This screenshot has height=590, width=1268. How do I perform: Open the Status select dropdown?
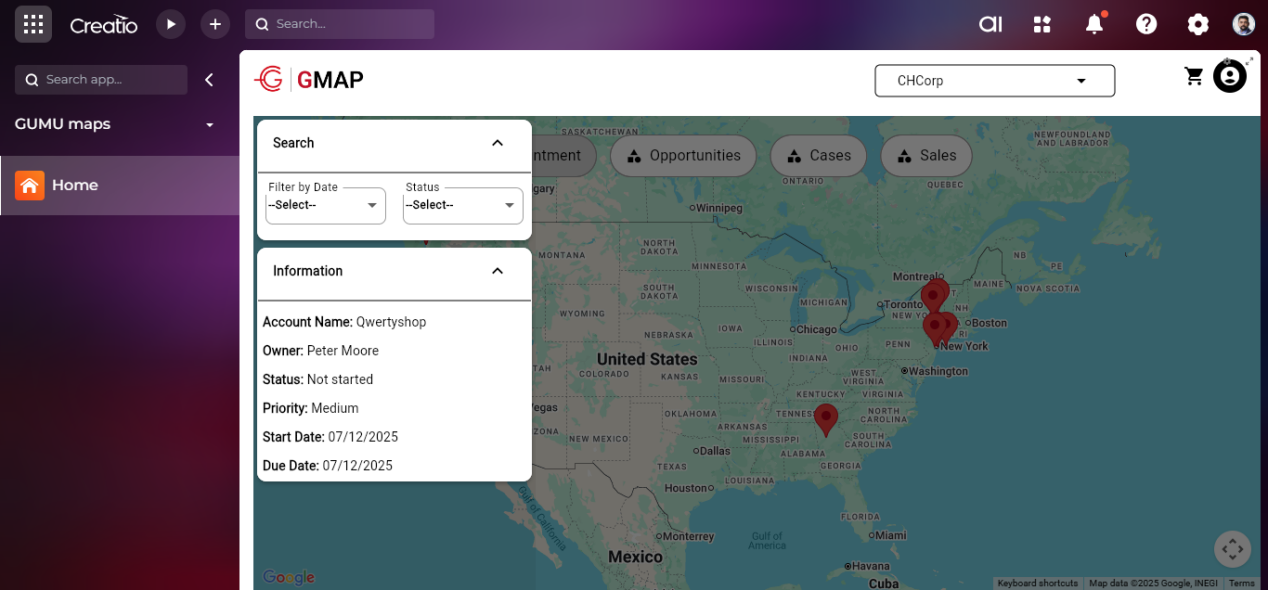462,205
